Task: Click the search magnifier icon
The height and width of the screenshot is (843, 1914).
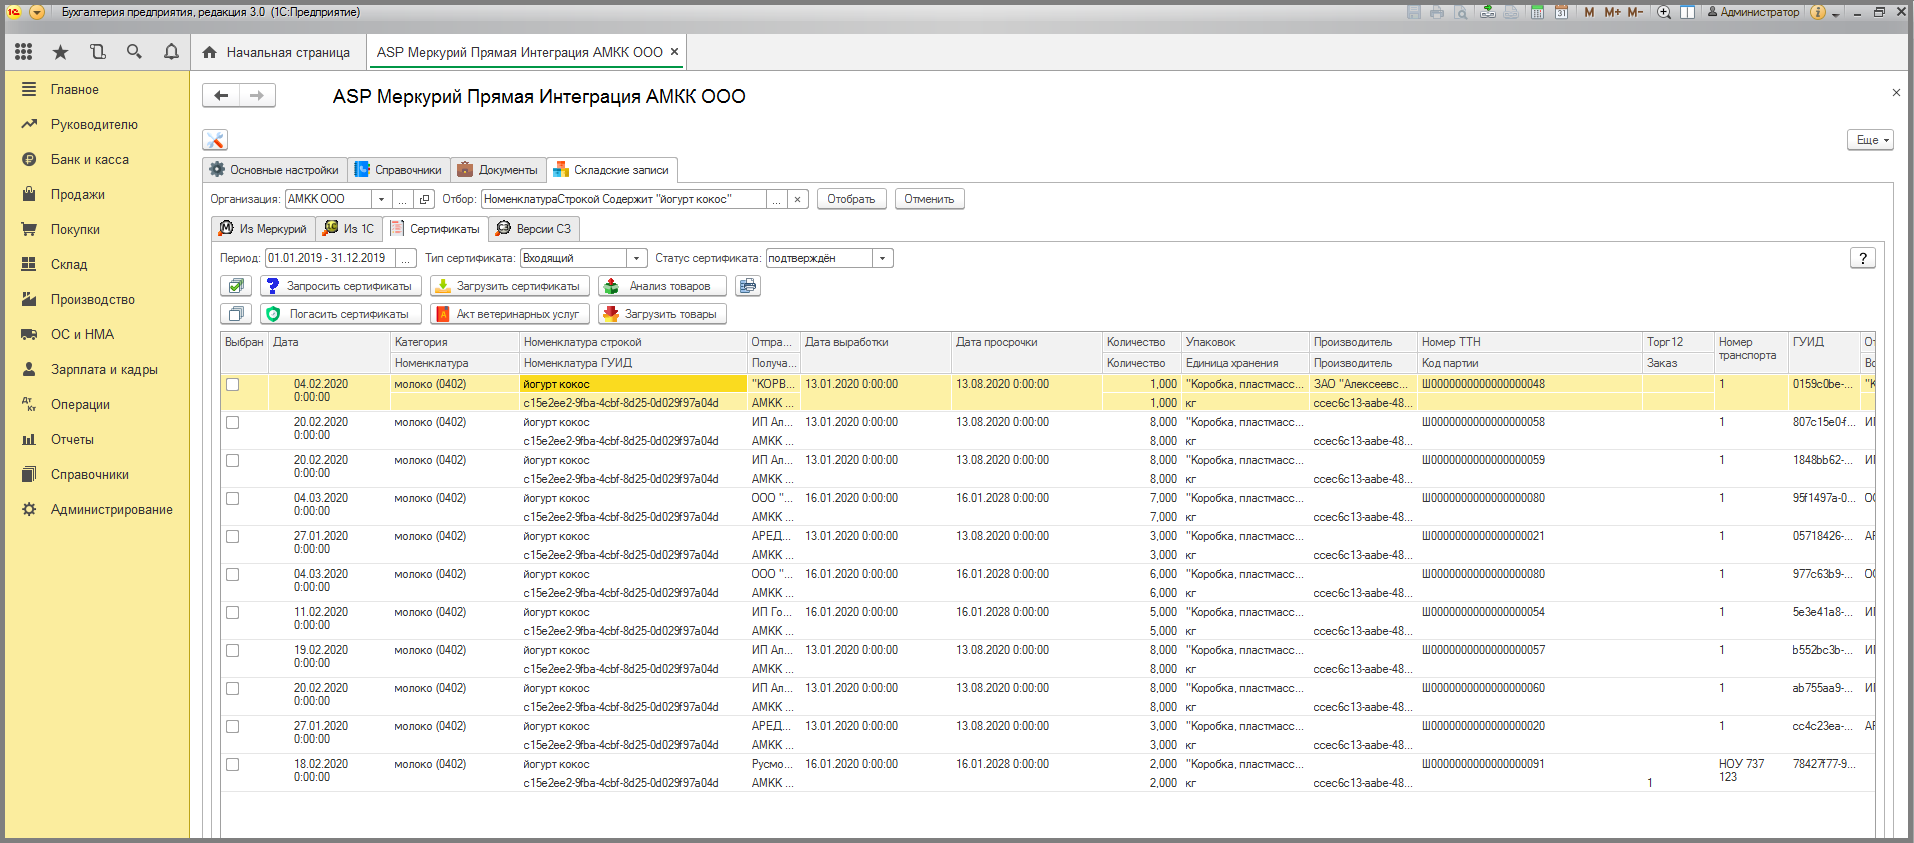Action: [x=134, y=52]
